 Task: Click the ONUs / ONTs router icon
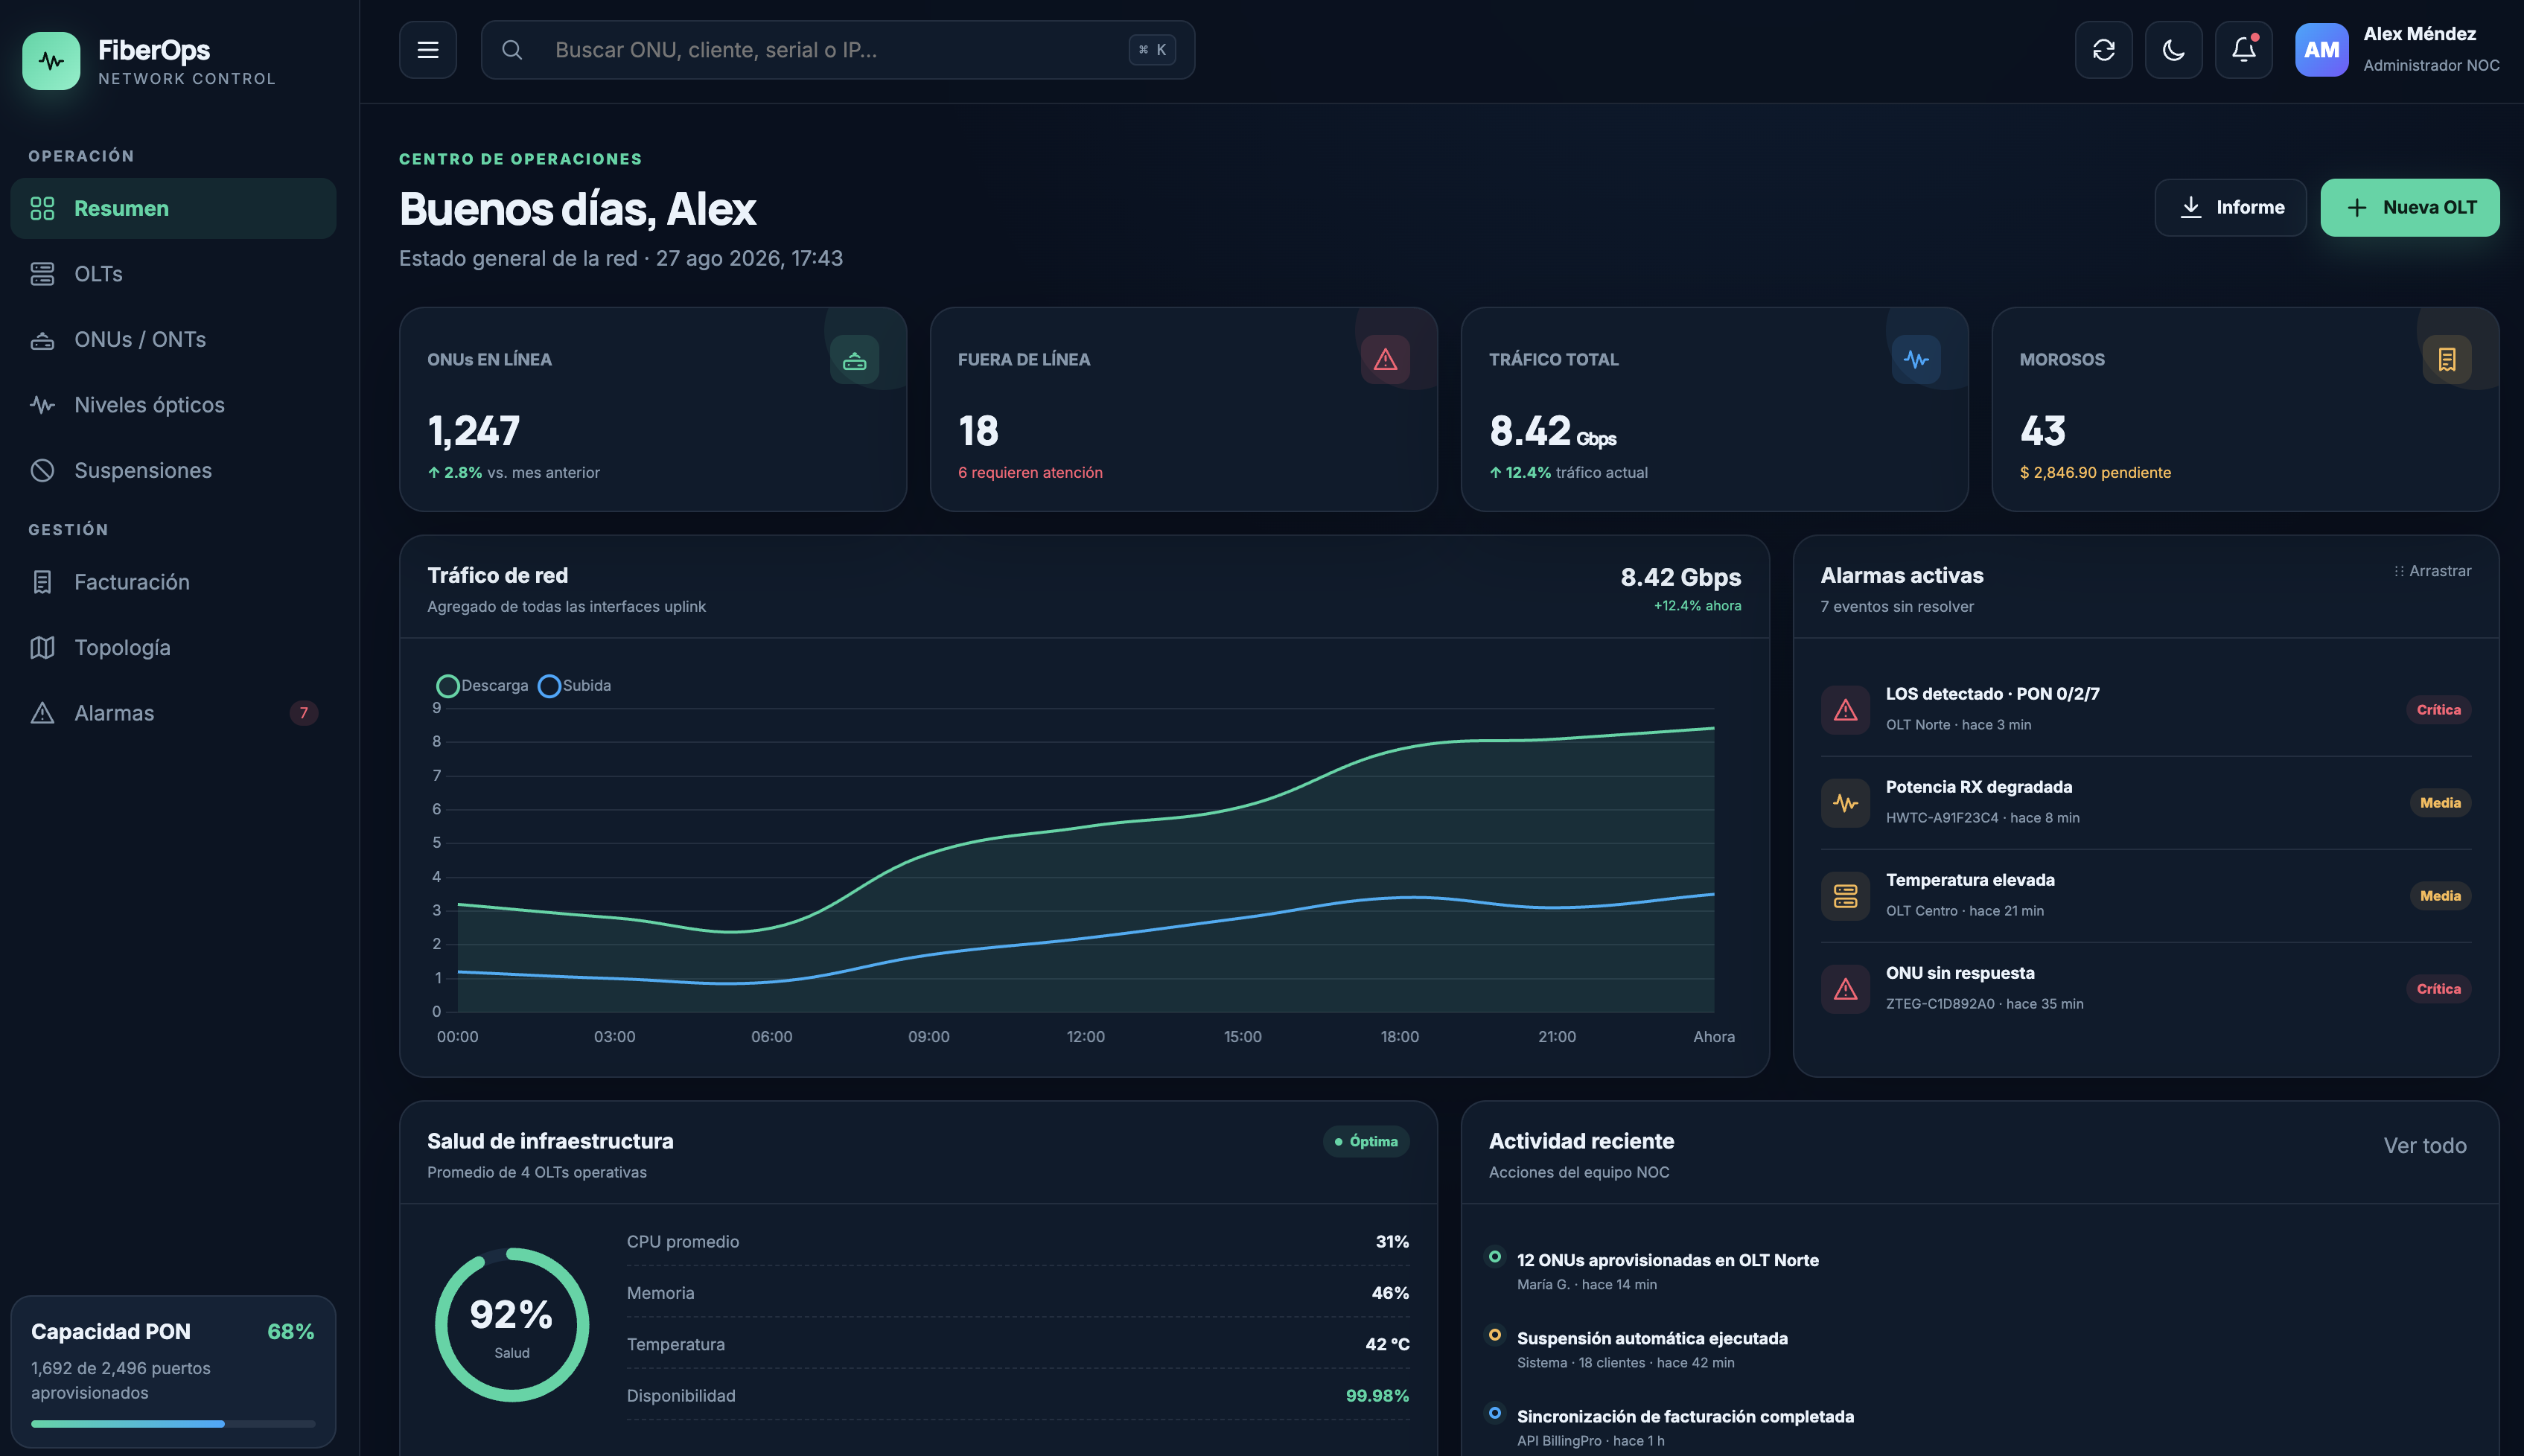[x=42, y=340]
